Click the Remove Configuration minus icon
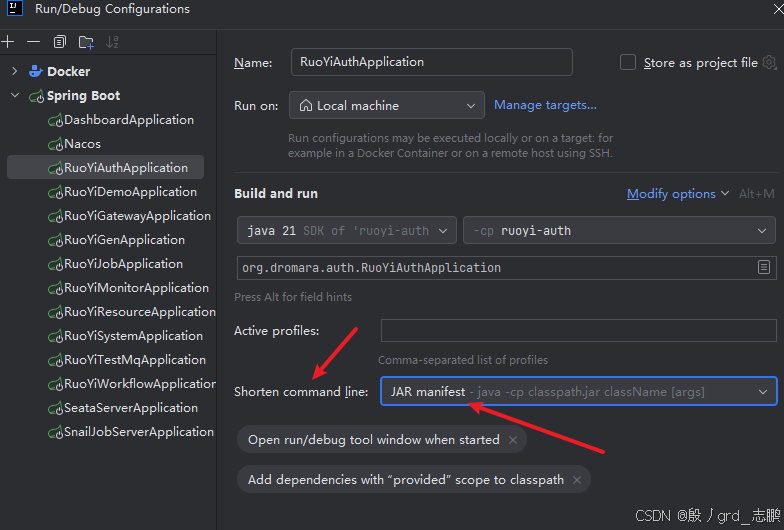784x530 pixels. tap(34, 42)
